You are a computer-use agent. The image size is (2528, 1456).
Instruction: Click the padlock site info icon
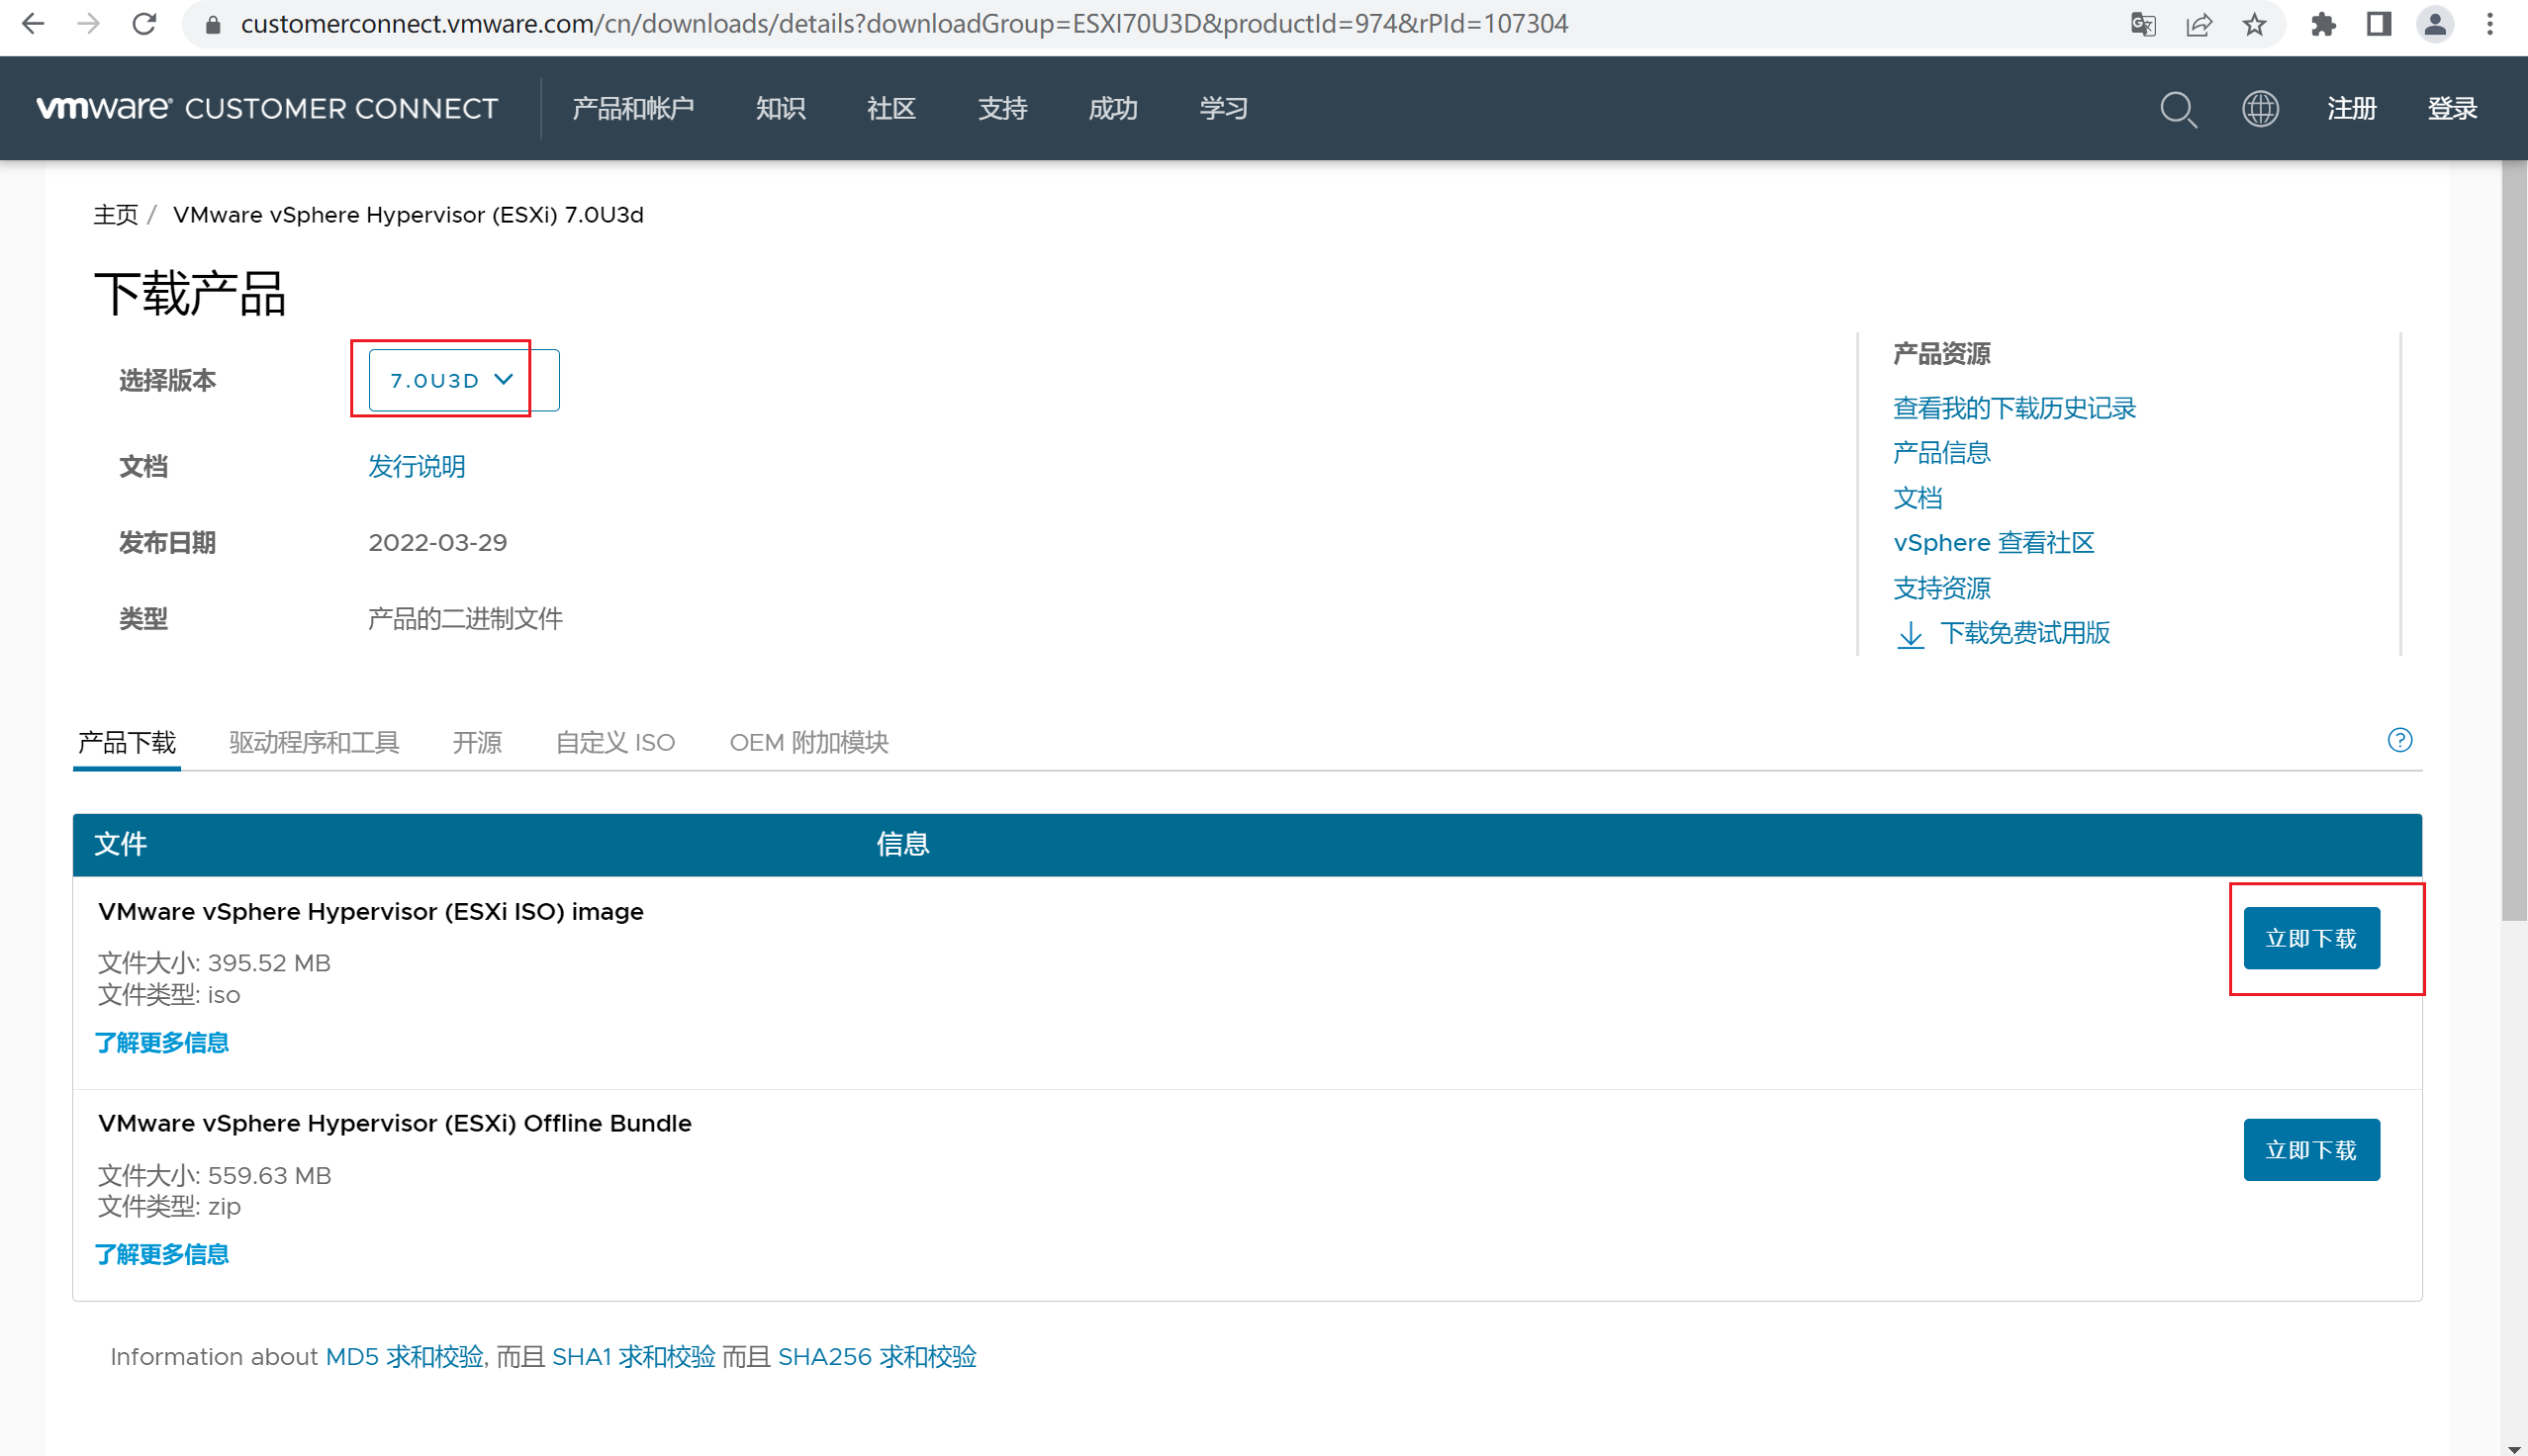coord(212,24)
